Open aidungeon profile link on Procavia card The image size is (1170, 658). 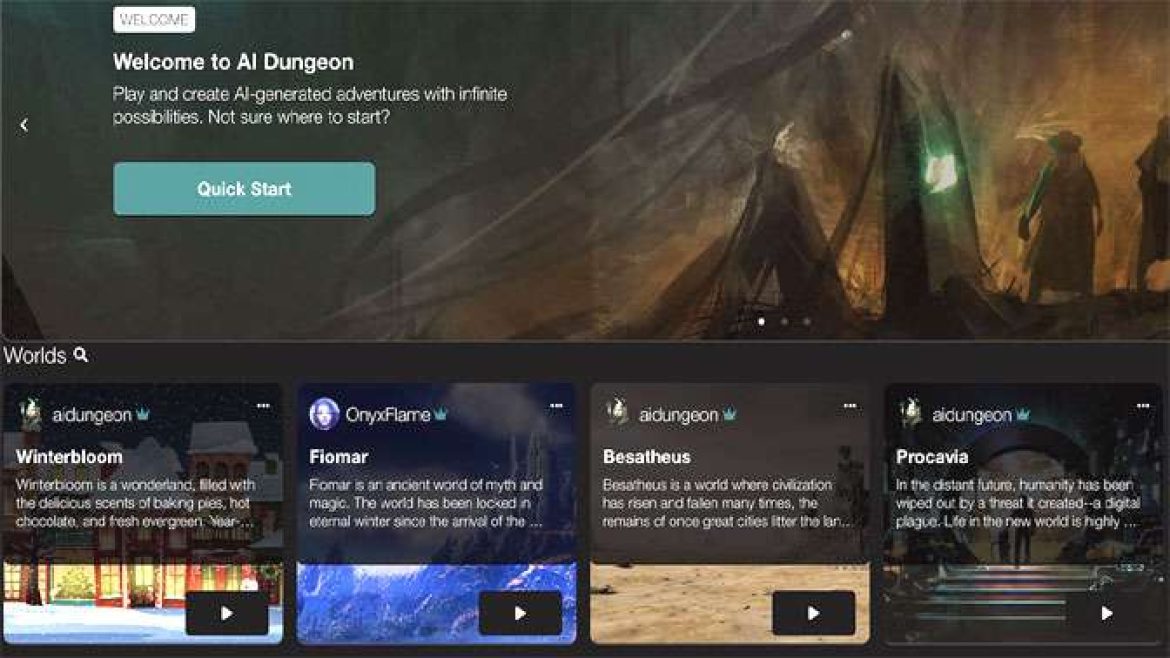[972, 415]
